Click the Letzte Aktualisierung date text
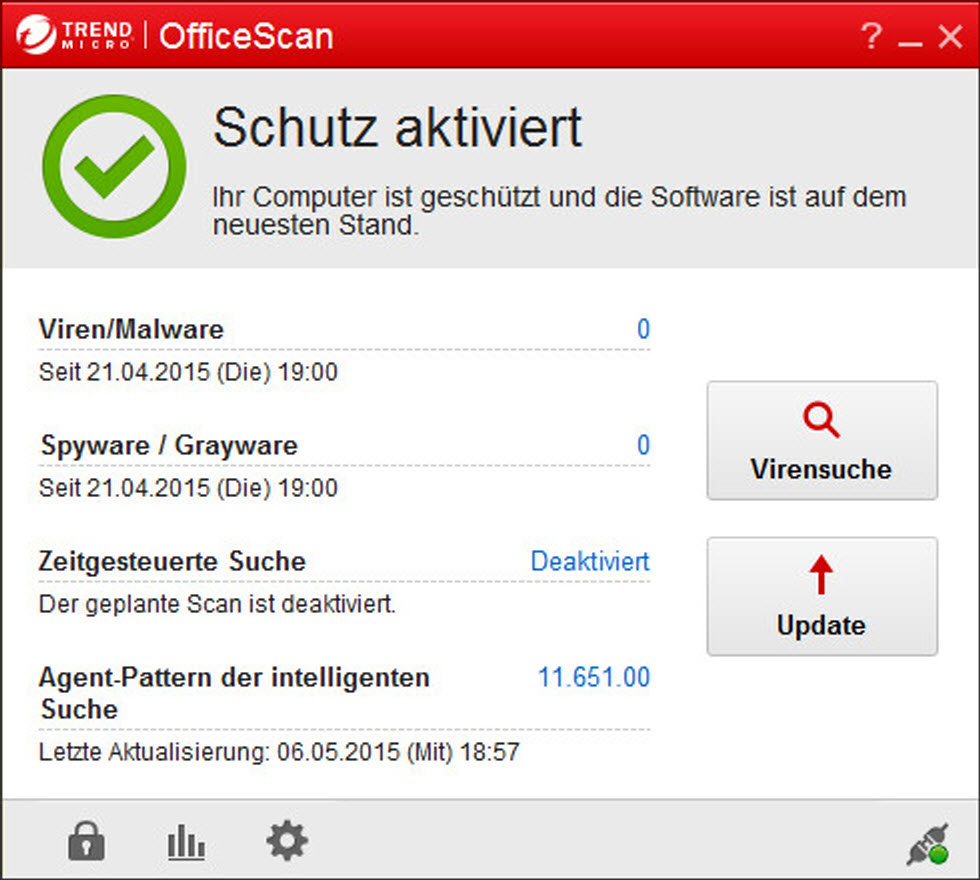The height and width of the screenshot is (880, 980). pyautogui.click(x=279, y=752)
